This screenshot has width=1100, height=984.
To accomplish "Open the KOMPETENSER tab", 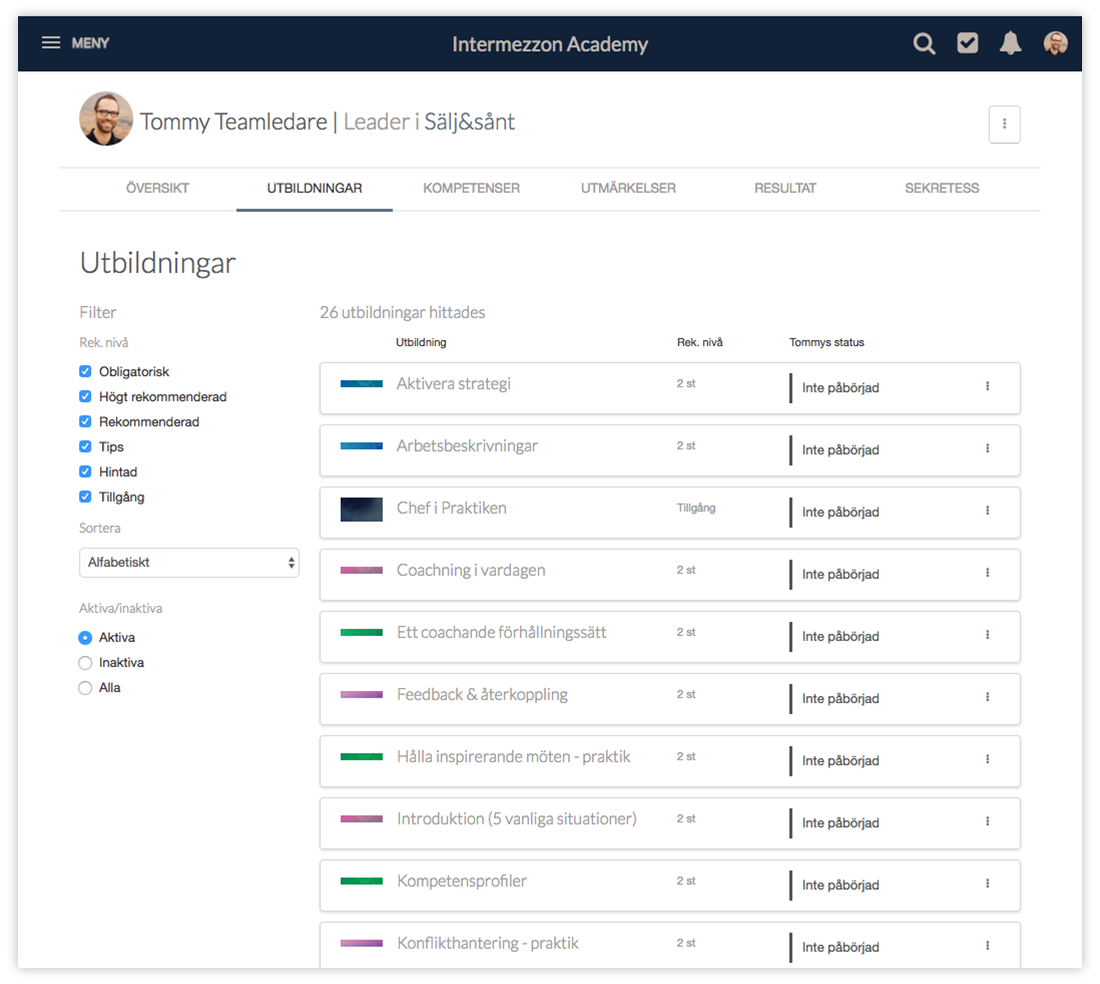I will (471, 188).
